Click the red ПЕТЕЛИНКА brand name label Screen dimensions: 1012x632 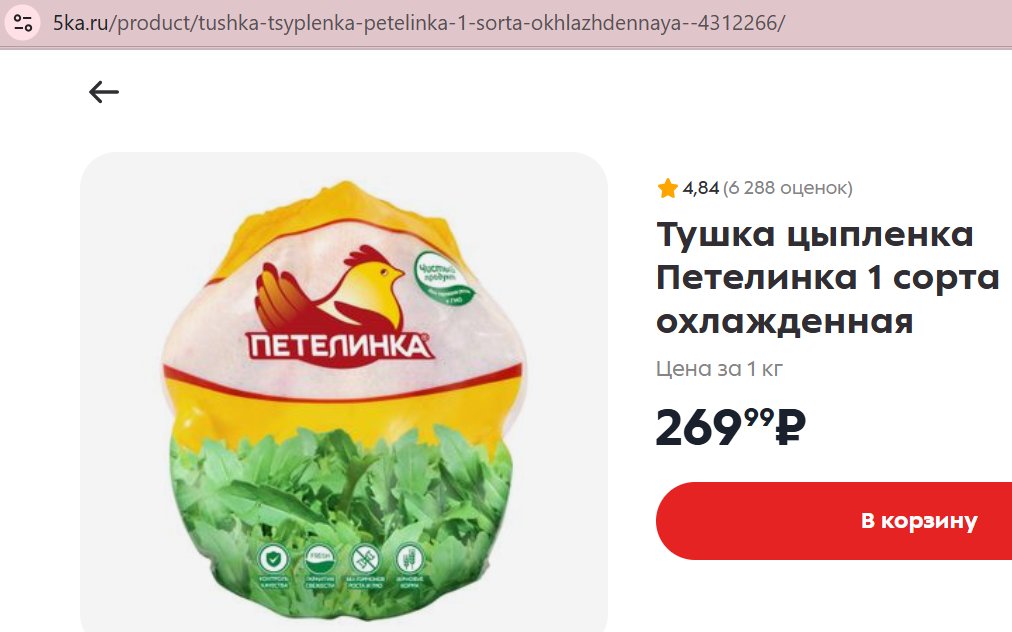pos(339,347)
